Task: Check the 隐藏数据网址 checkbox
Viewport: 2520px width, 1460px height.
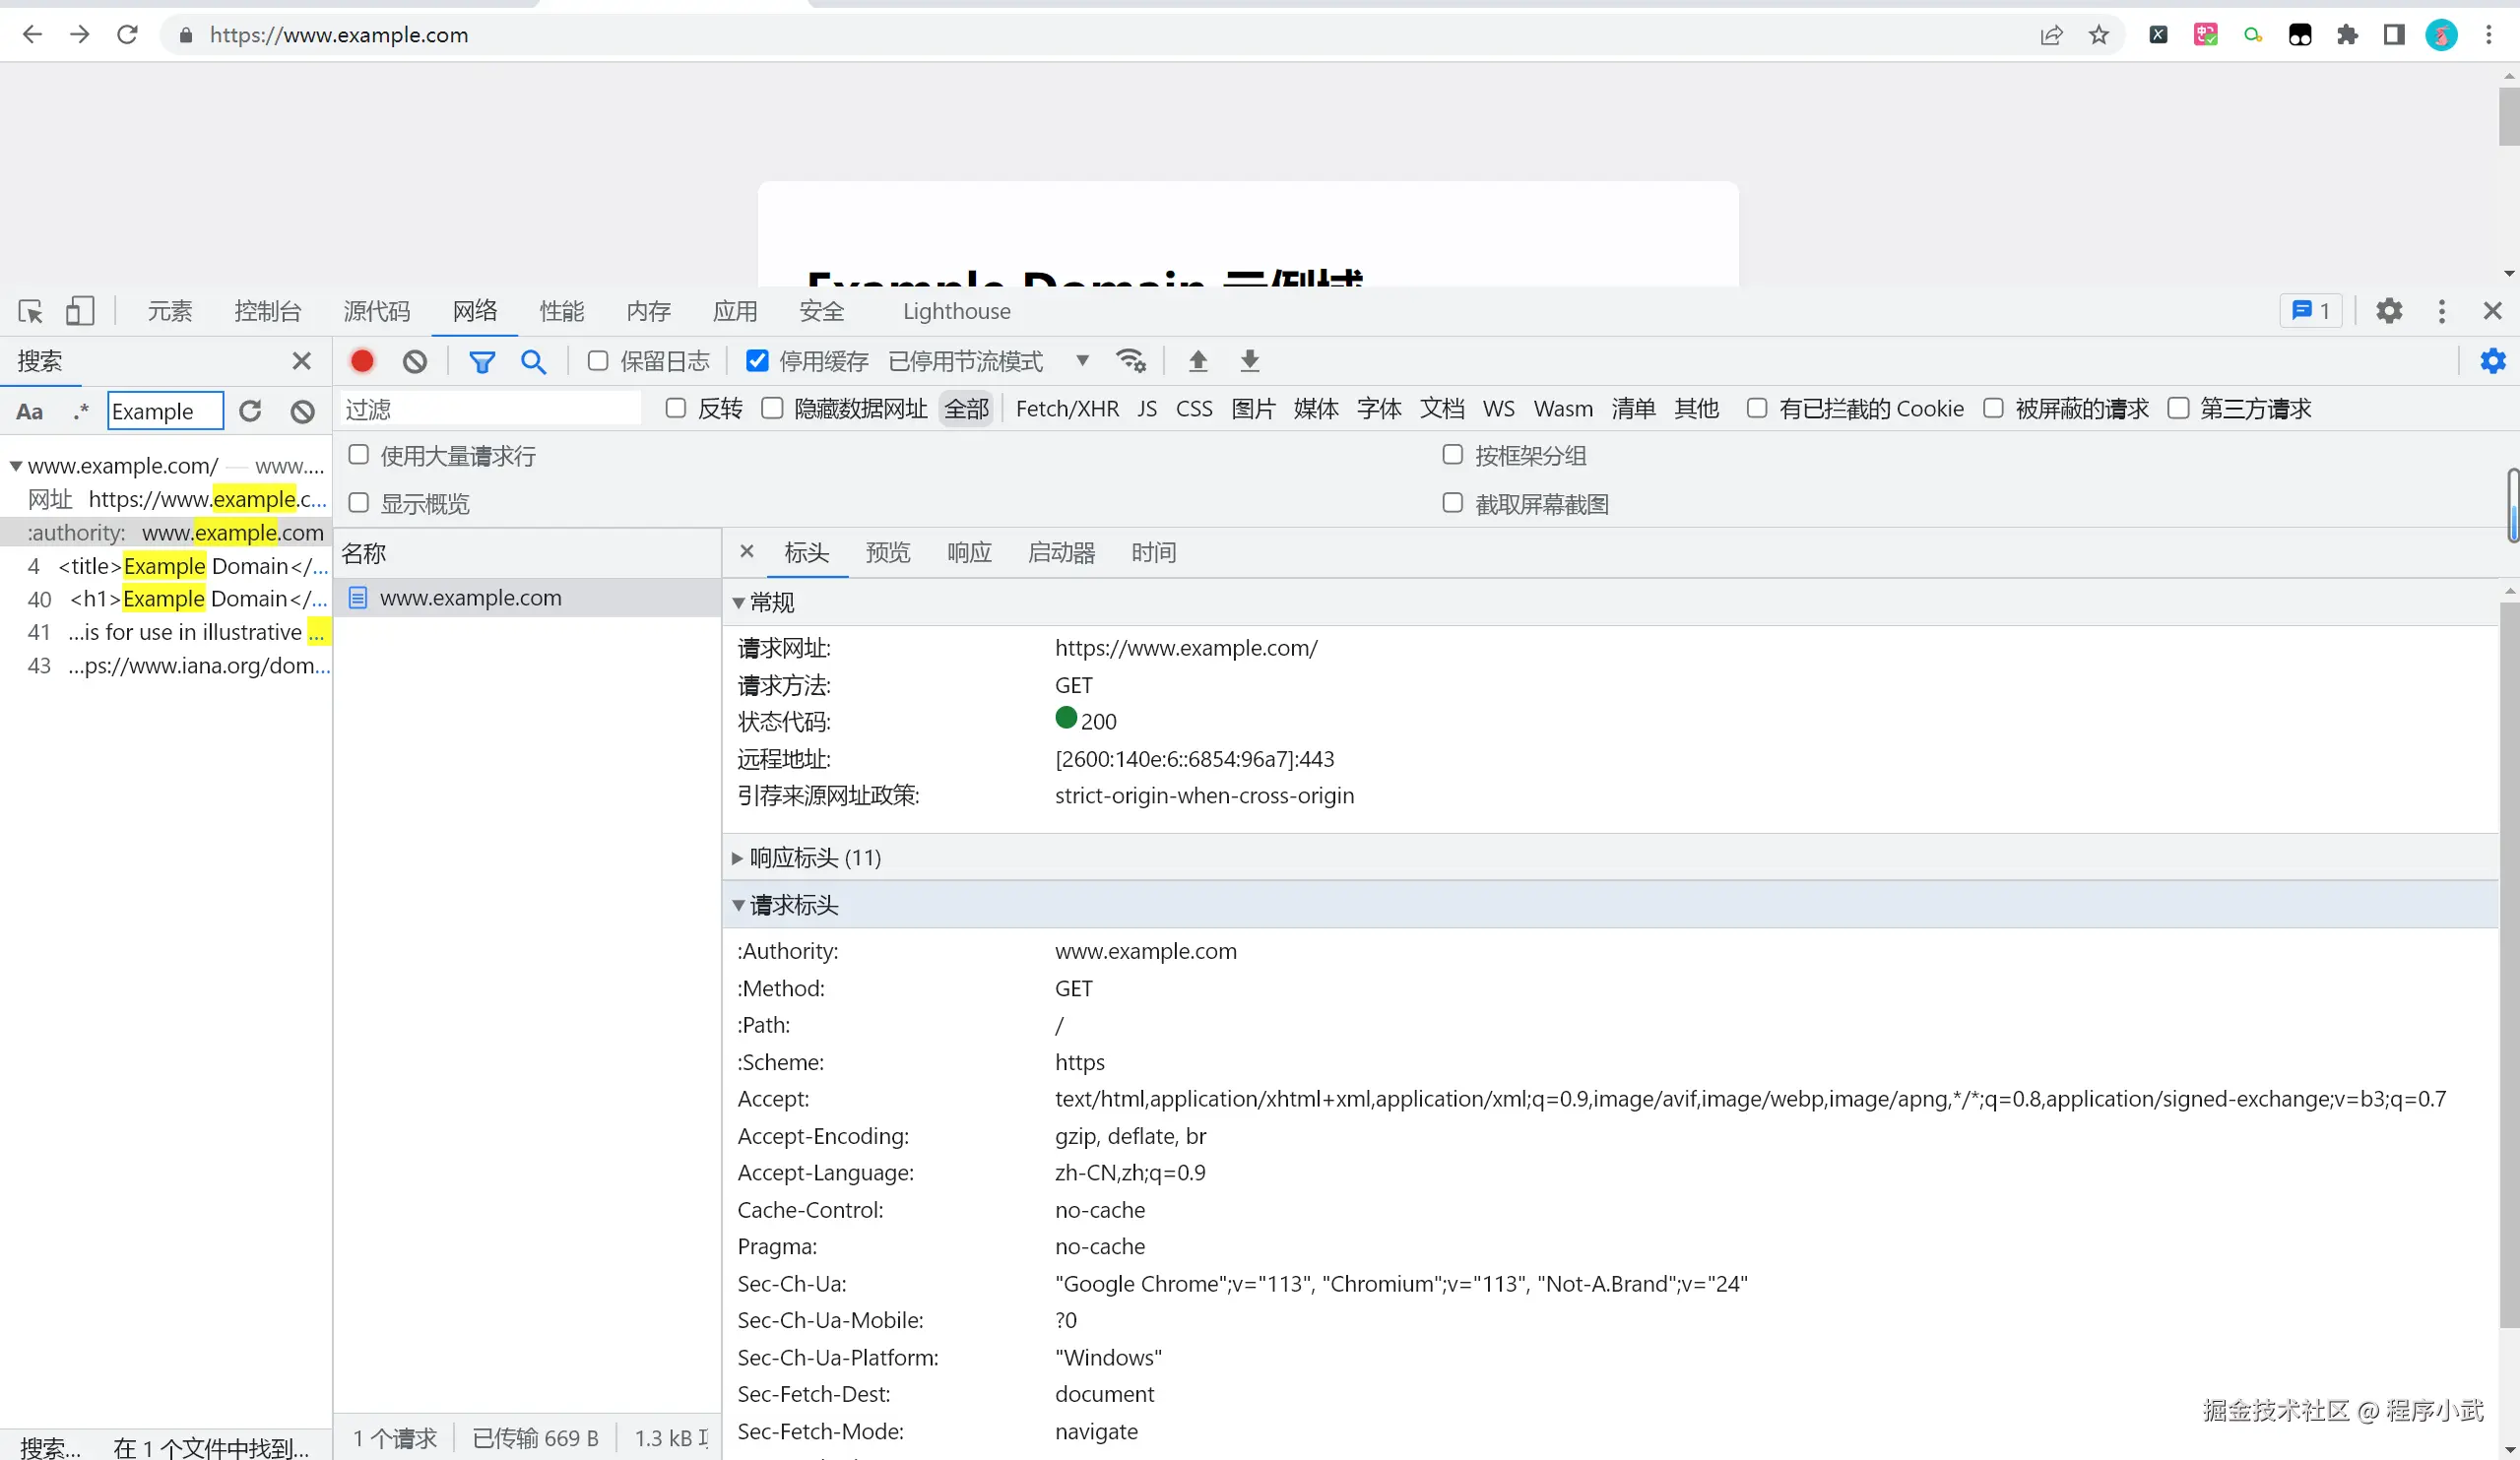Action: (772, 408)
